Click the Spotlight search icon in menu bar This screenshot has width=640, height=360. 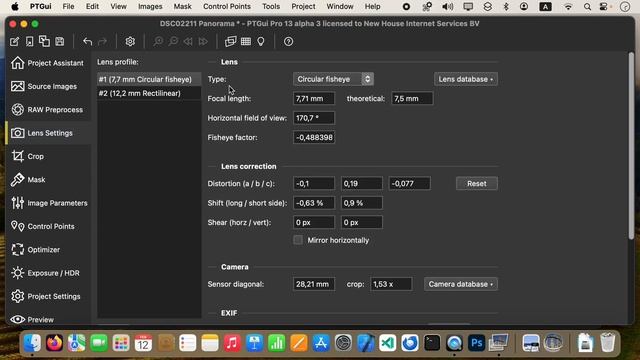pyautogui.click(x=587, y=7)
